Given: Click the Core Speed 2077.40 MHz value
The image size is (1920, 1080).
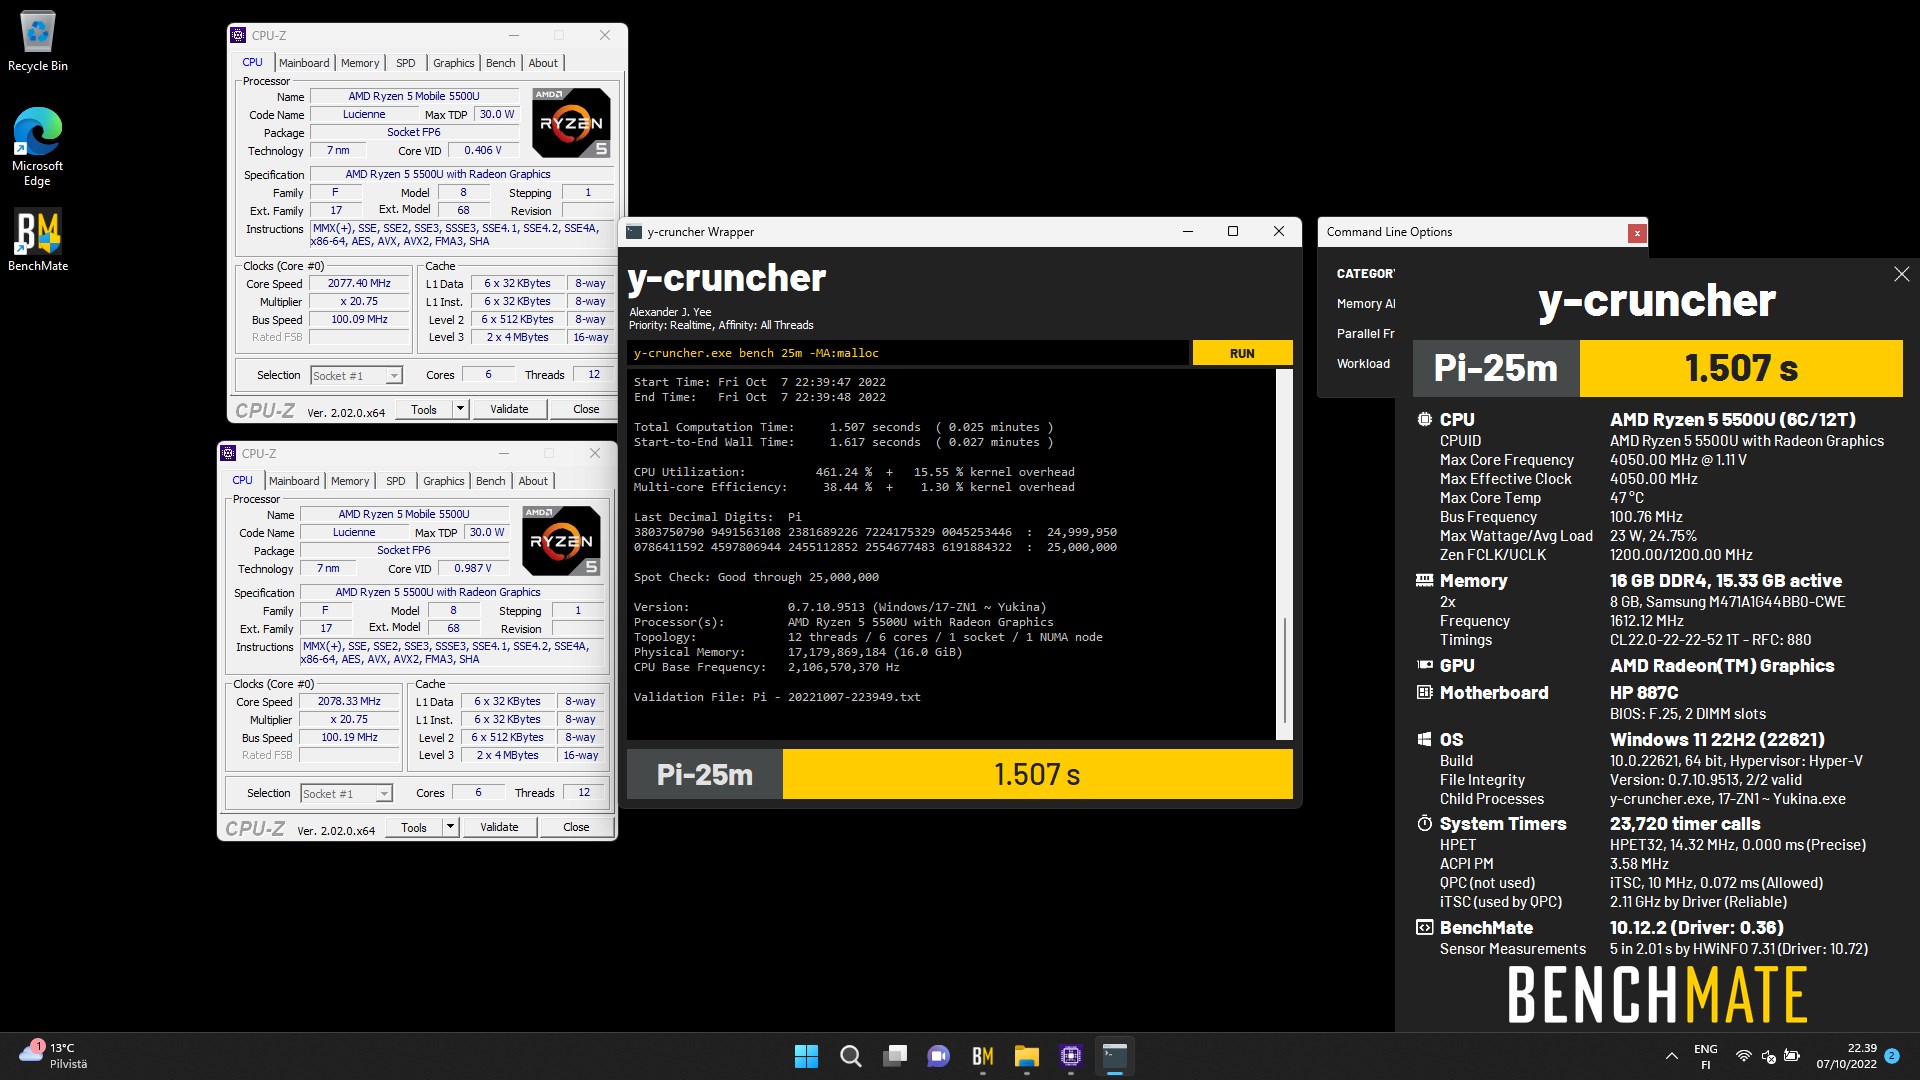Looking at the screenshot, I should point(359,284).
